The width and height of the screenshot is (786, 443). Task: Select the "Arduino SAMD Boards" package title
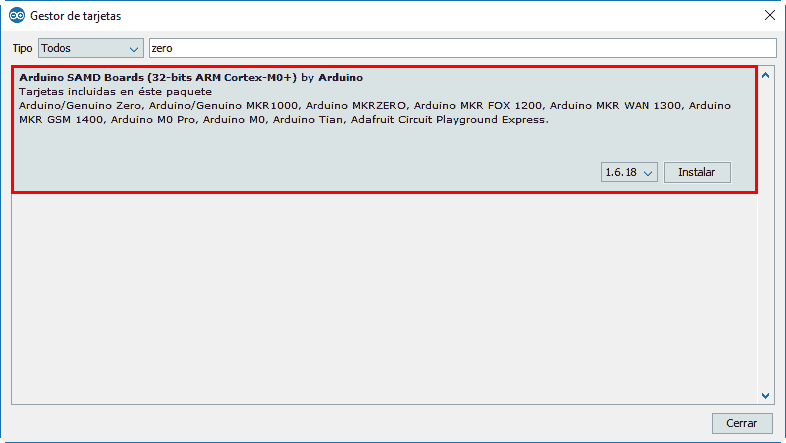(x=81, y=78)
